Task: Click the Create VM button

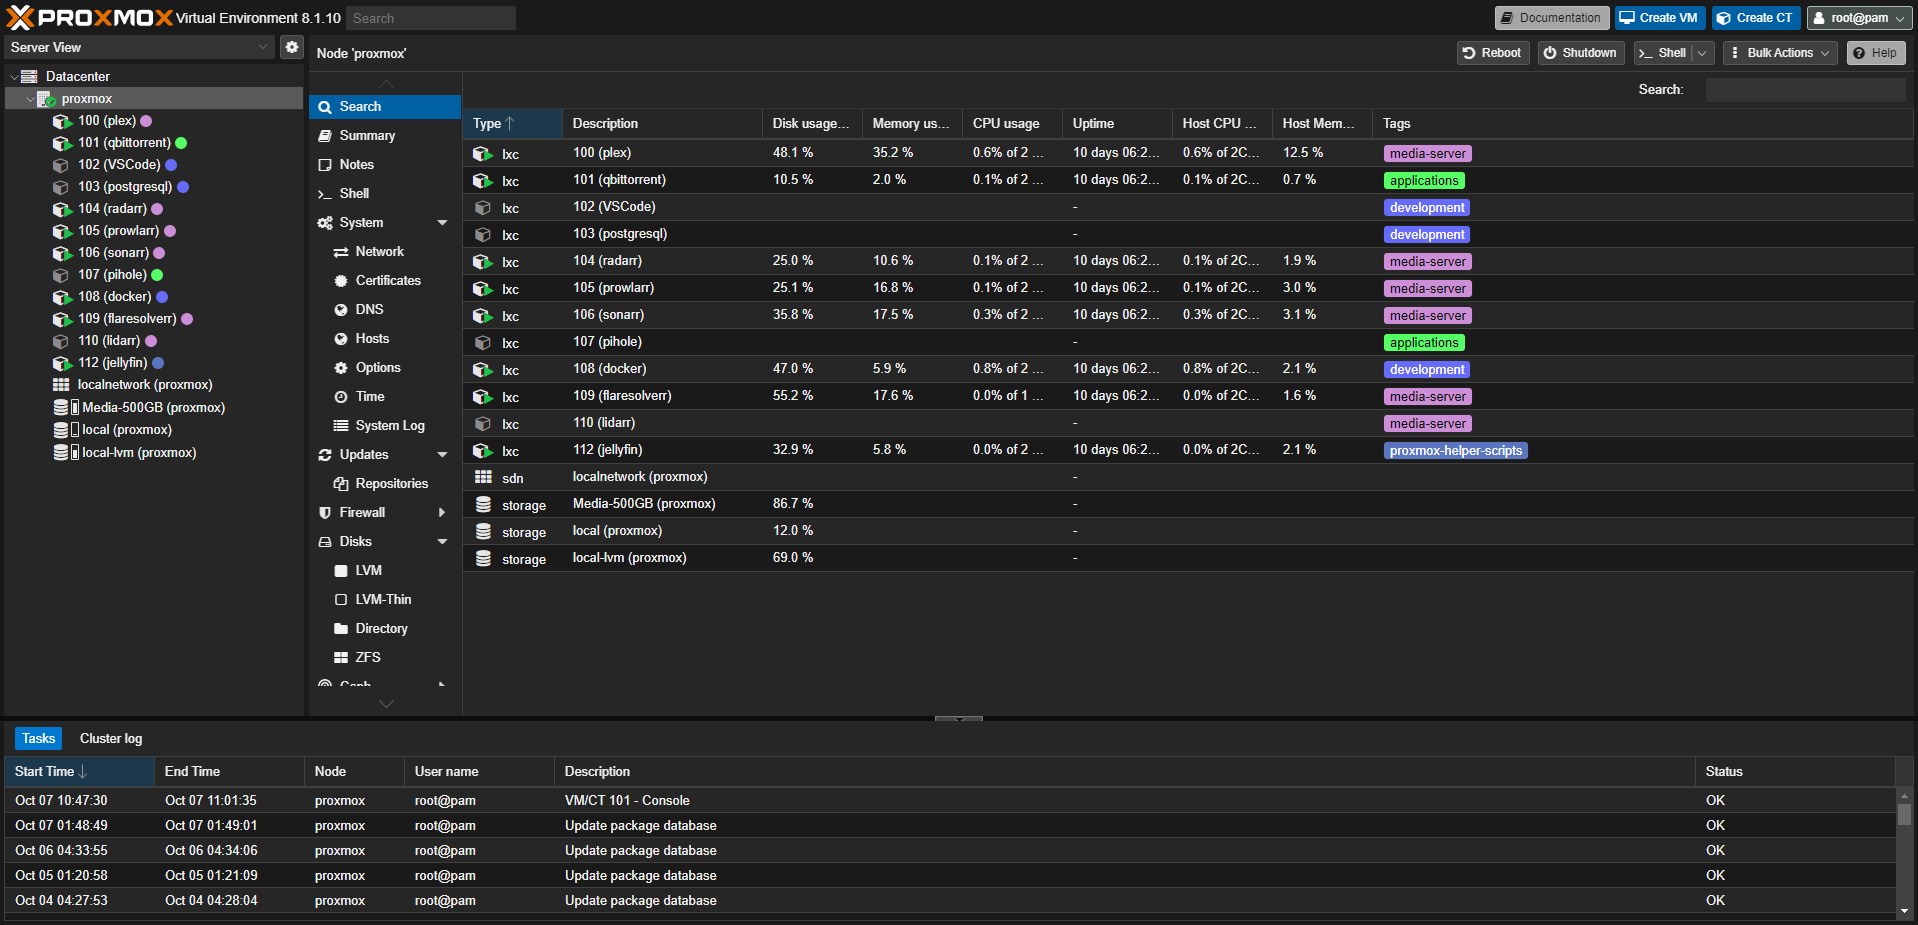Action: (1659, 18)
